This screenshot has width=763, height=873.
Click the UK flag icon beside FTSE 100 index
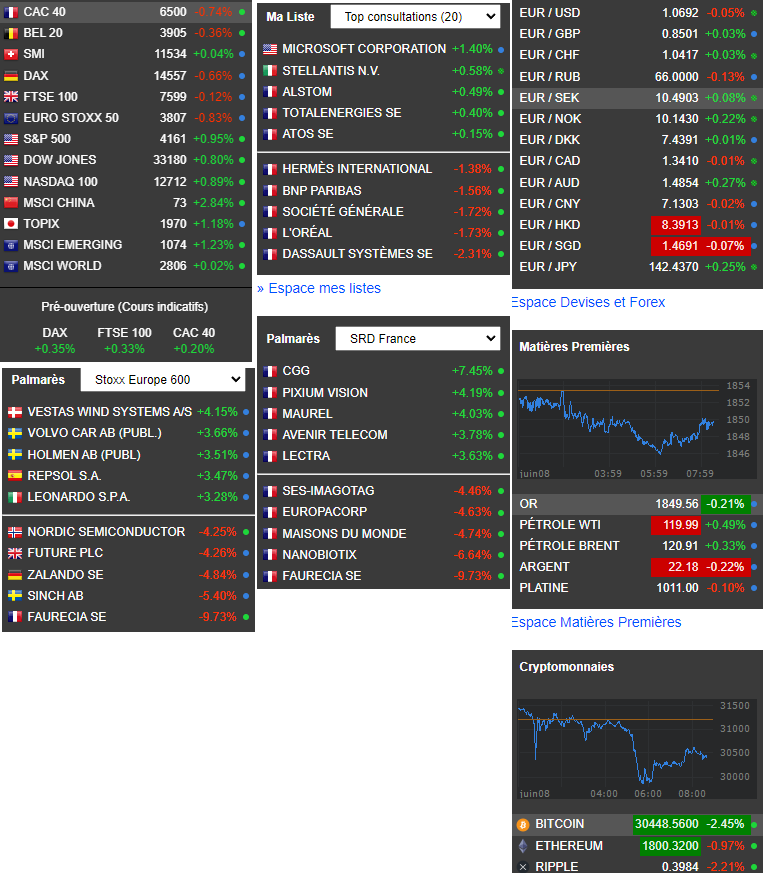click(11, 97)
